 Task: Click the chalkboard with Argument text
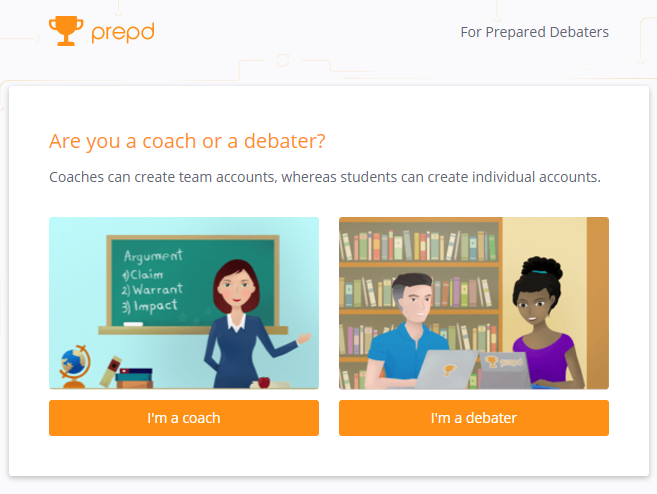pyautogui.click(x=193, y=283)
